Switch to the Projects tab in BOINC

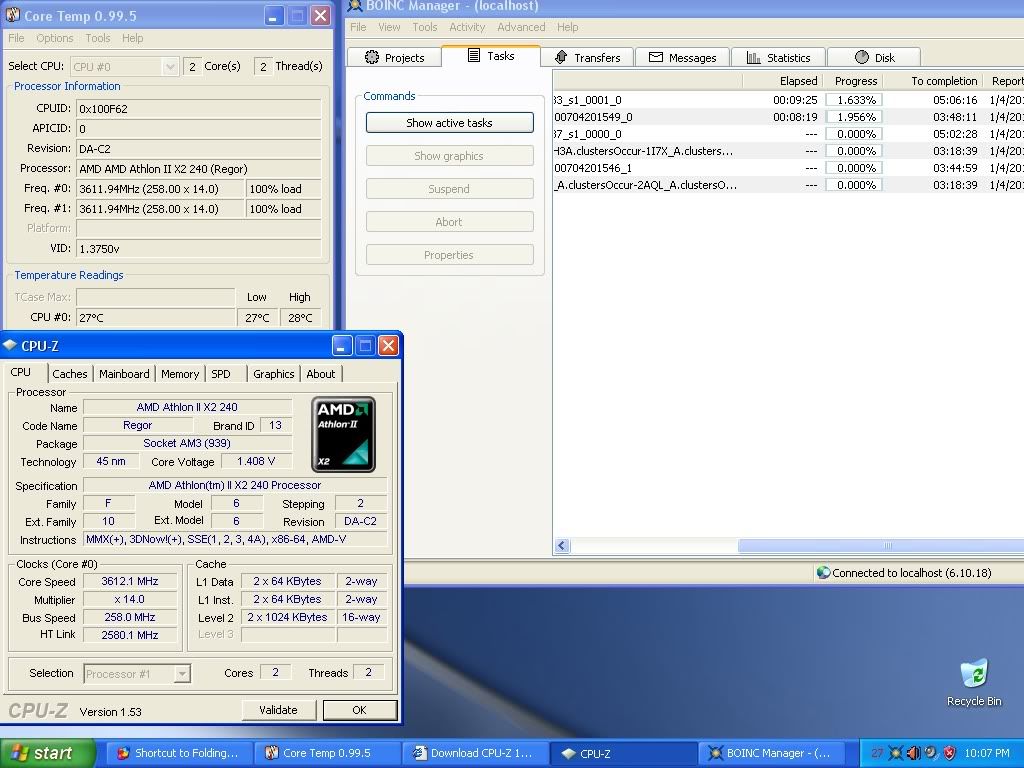[x=394, y=57]
